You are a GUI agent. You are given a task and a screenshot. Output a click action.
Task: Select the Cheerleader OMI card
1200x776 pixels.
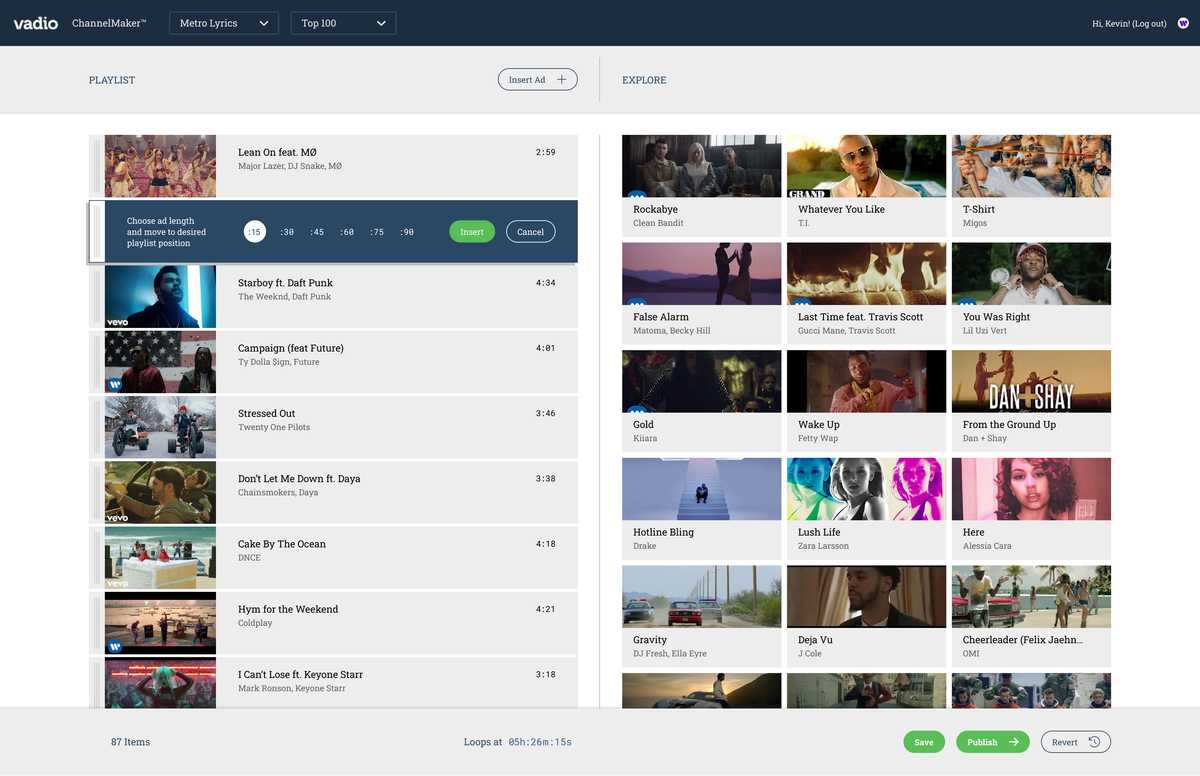tap(1031, 616)
